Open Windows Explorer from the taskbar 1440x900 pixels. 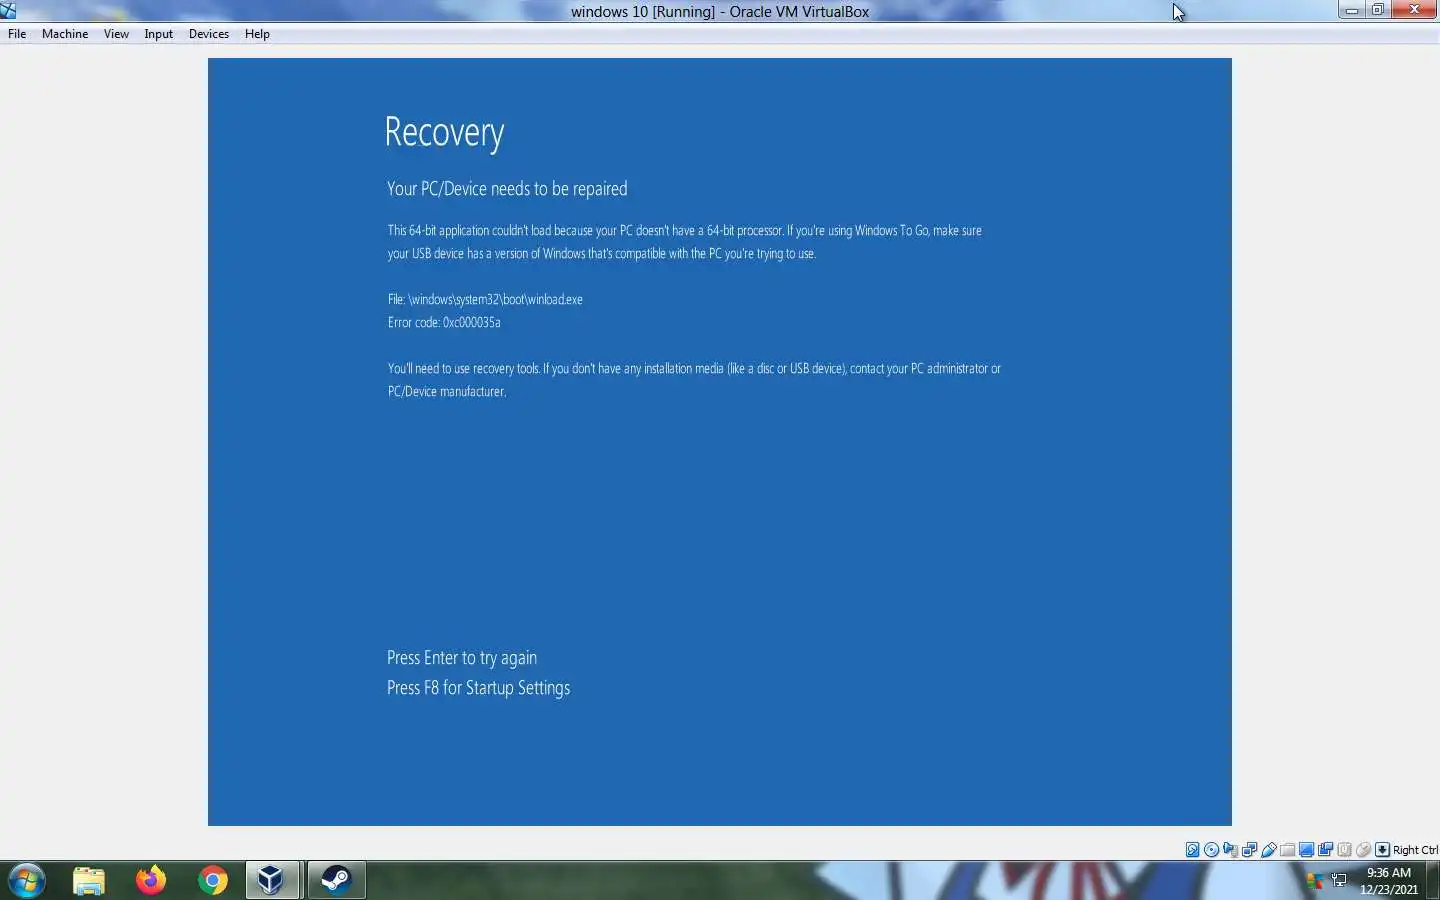click(89, 880)
